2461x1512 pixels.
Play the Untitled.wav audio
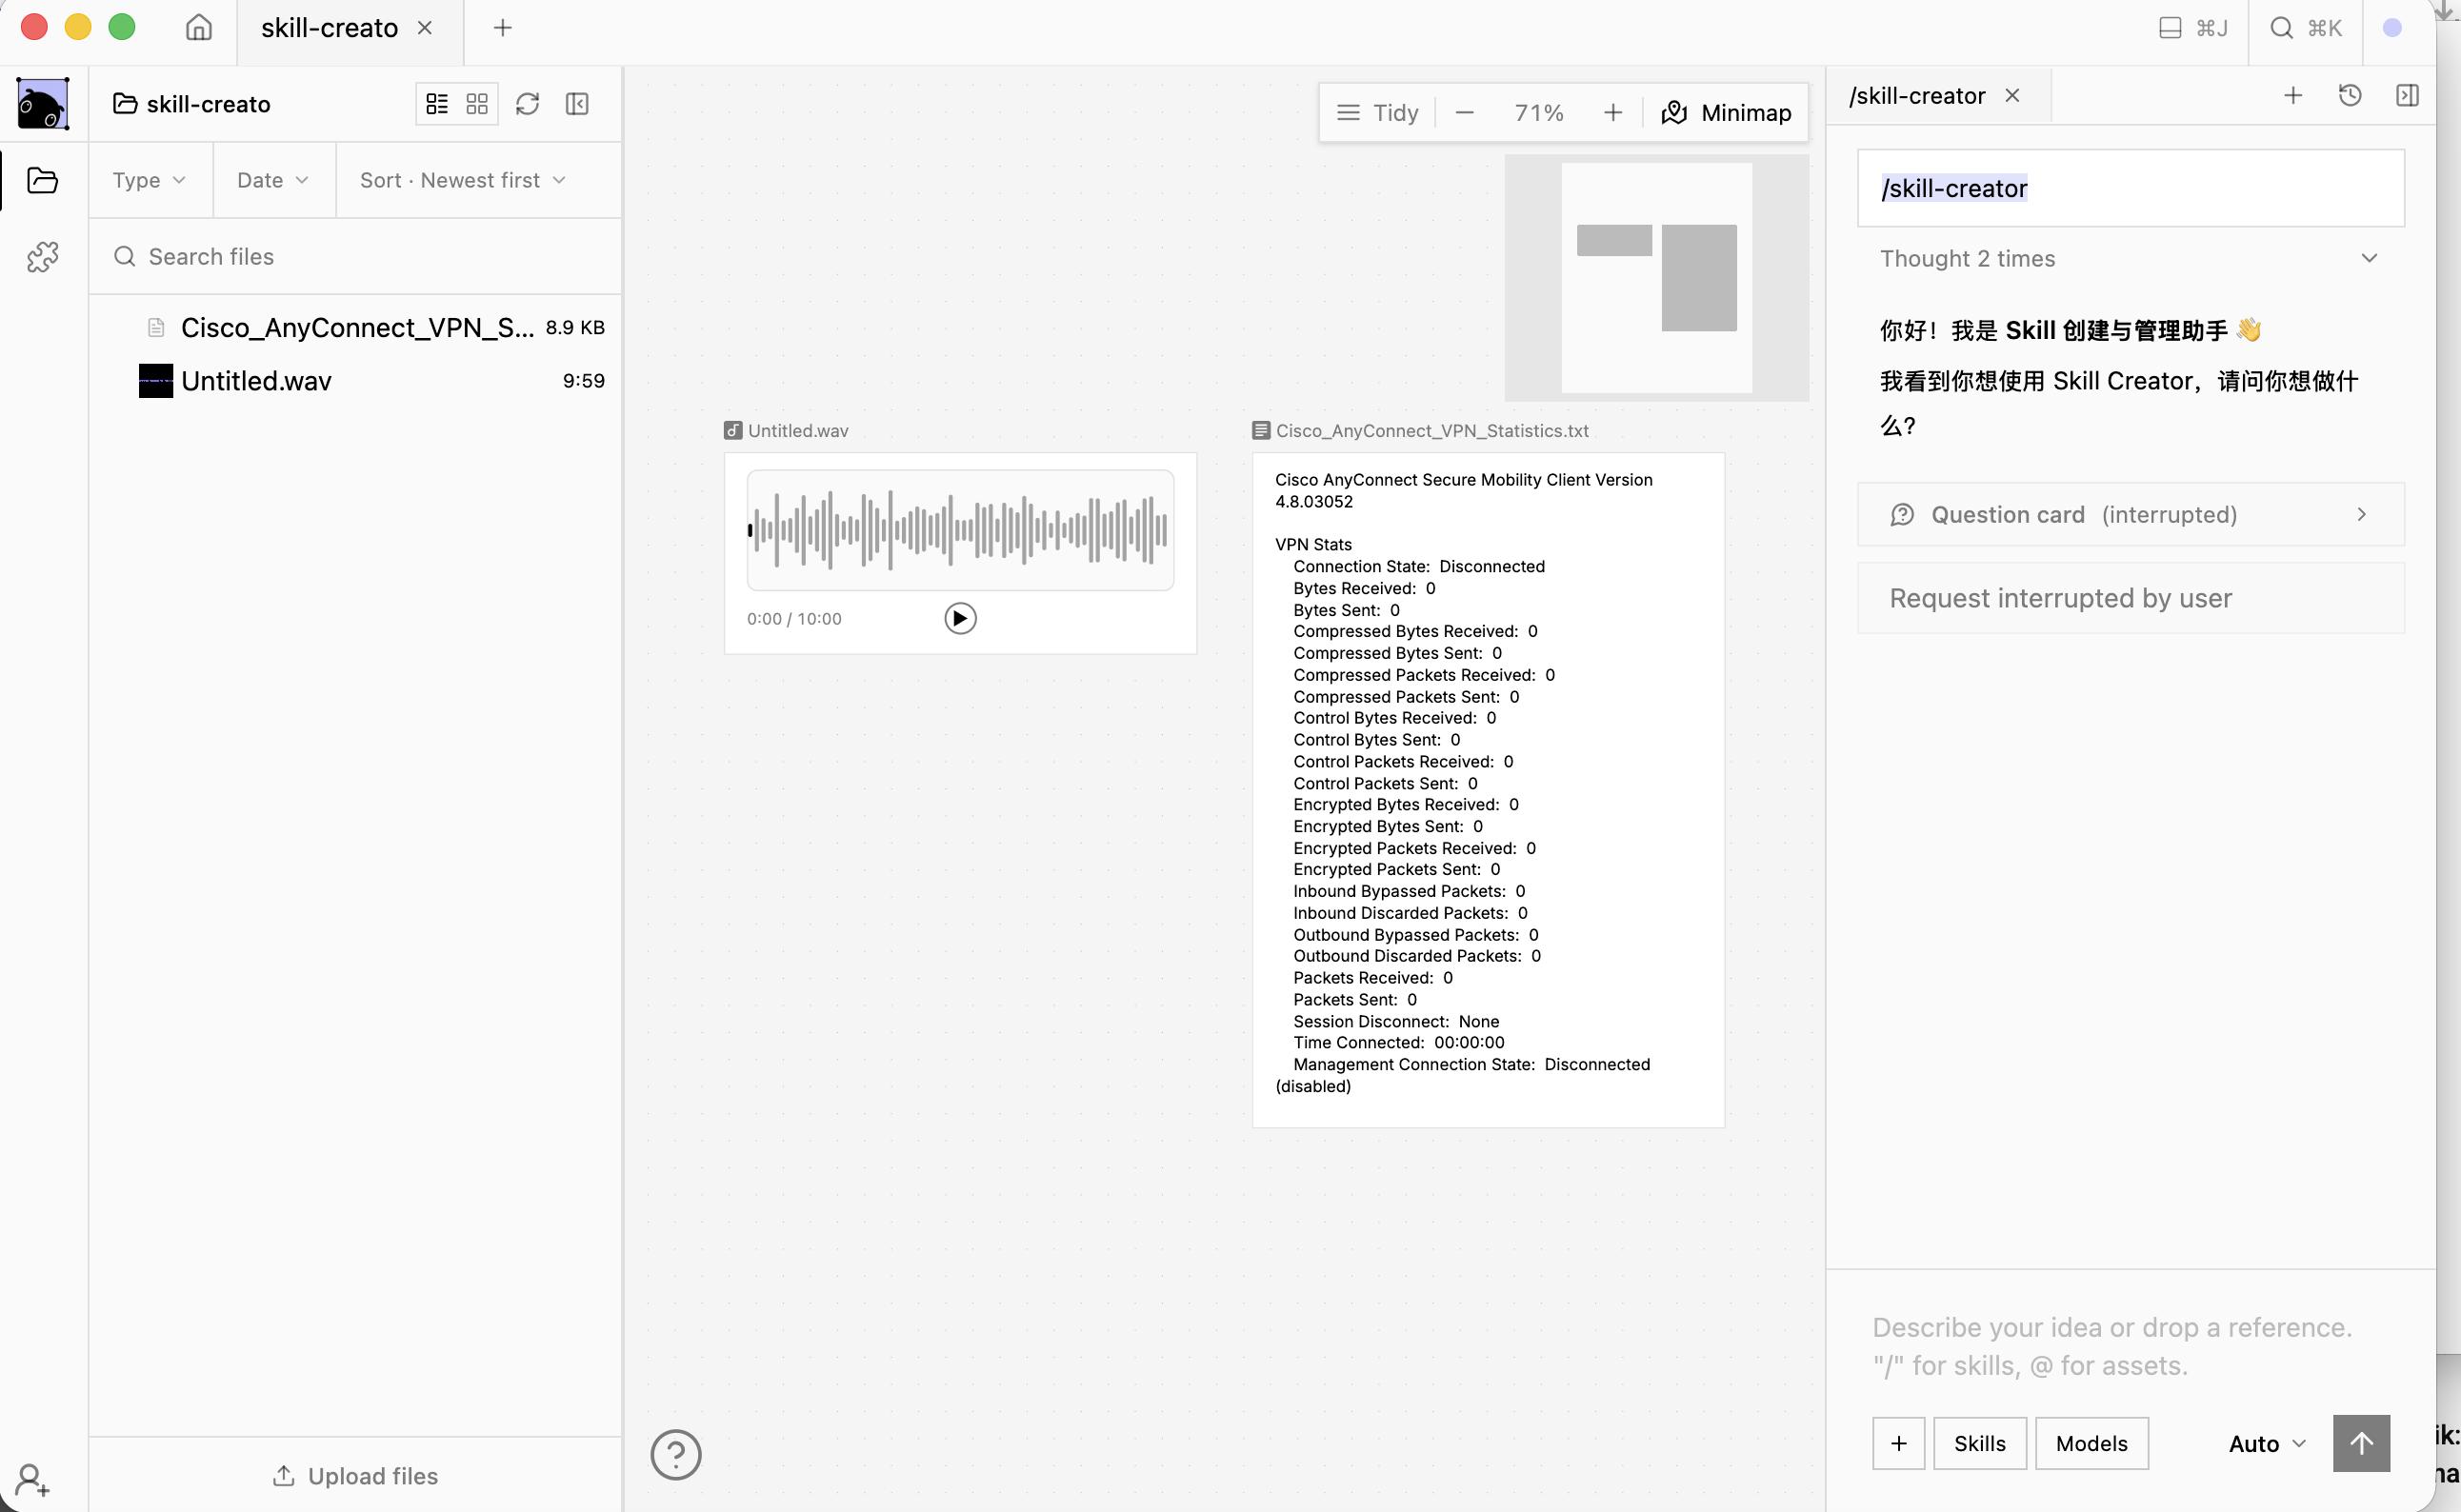960,619
